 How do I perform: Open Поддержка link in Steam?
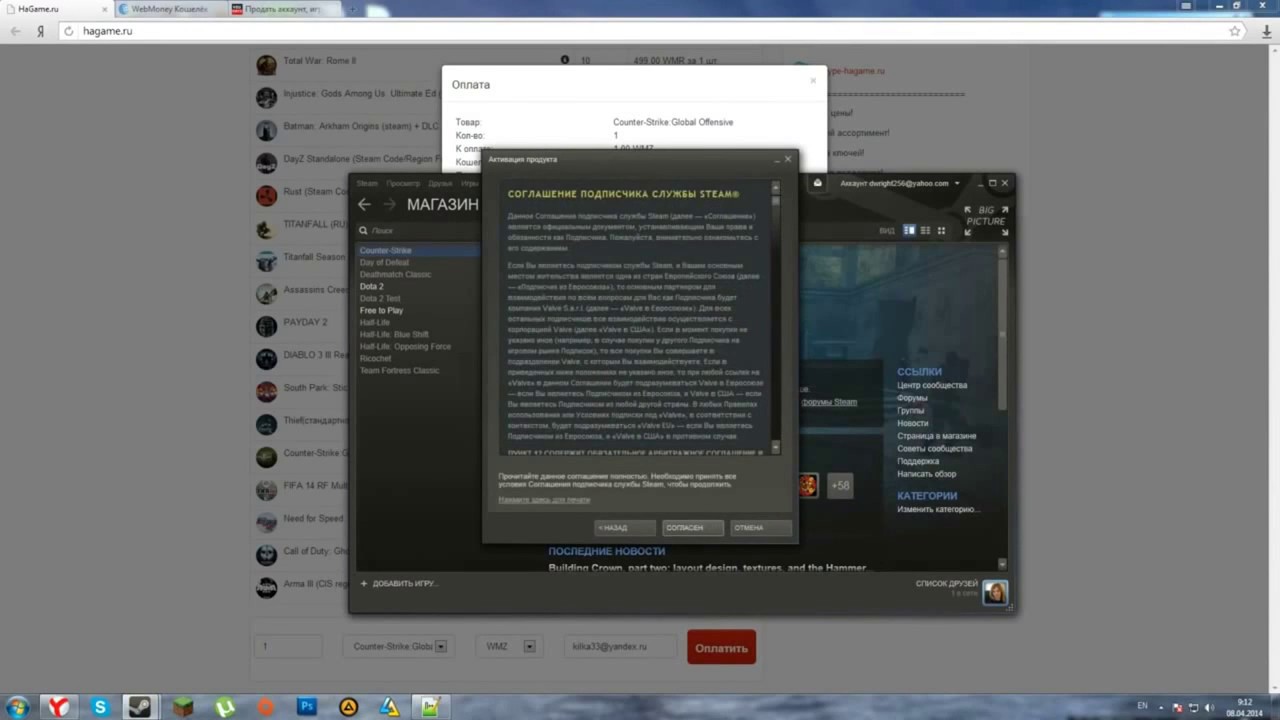click(917, 461)
